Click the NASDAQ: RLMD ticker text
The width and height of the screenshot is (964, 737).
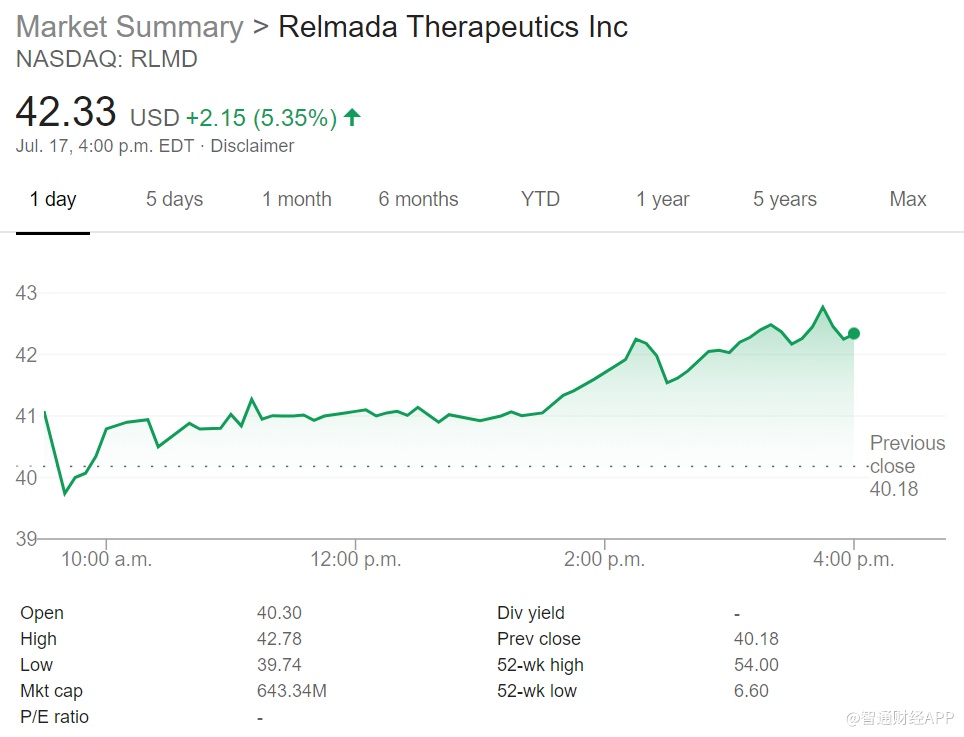tap(107, 59)
